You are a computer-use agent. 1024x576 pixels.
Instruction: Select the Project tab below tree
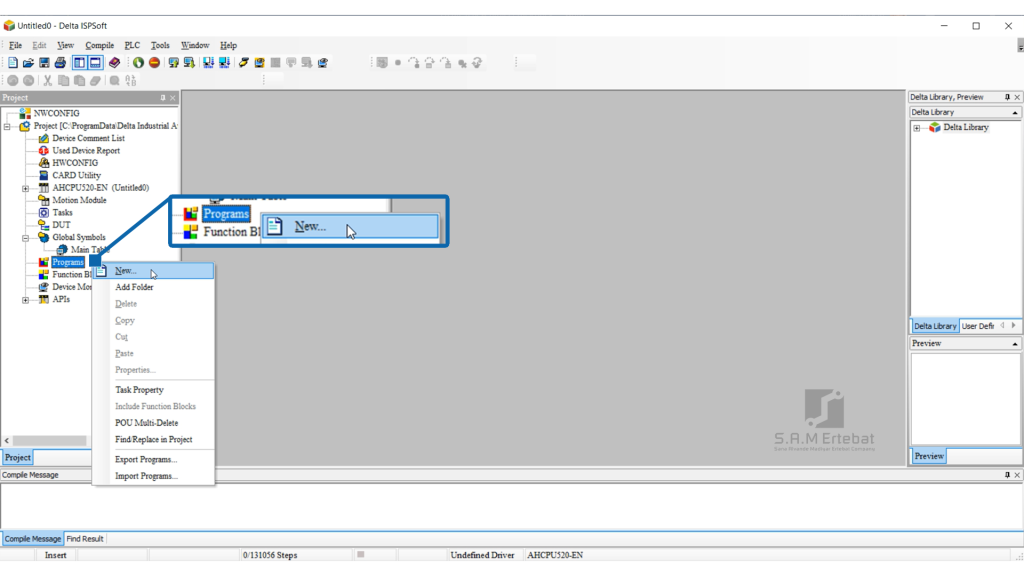tap(18, 458)
